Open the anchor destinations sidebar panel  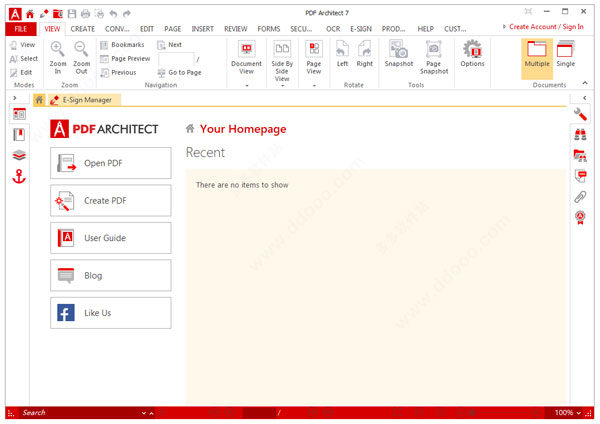click(19, 176)
